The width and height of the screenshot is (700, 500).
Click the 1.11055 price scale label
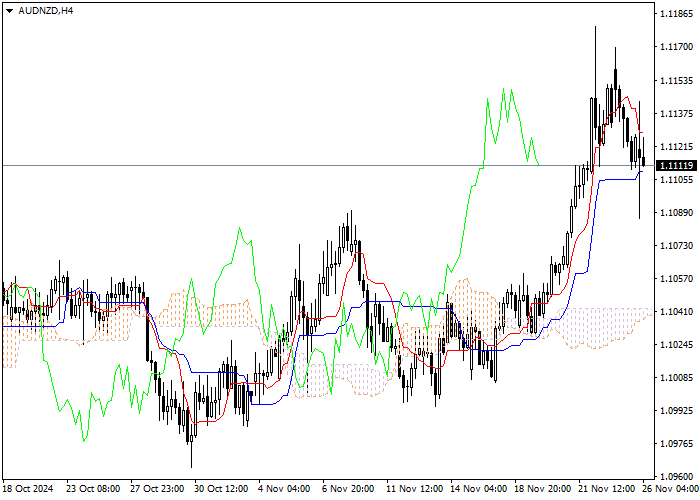pyautogui.click(x=676, y=180)
